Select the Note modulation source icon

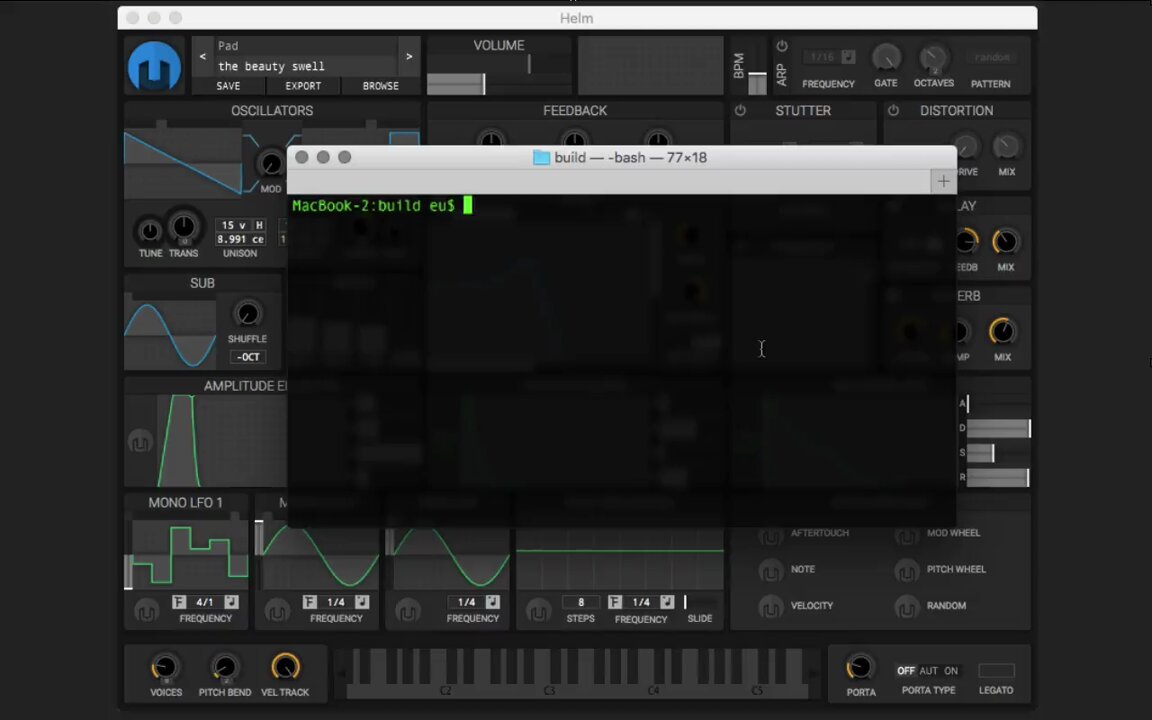pos(771,571)
